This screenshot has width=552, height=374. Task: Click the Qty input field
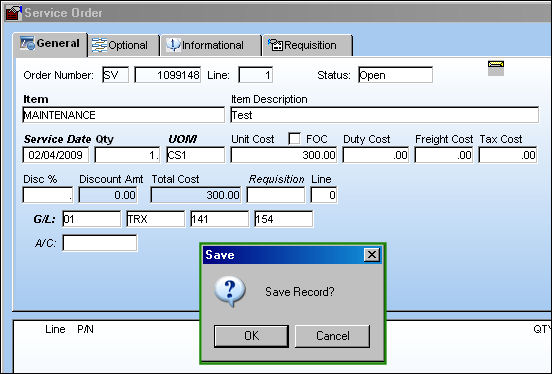click(x=127, y=155)
